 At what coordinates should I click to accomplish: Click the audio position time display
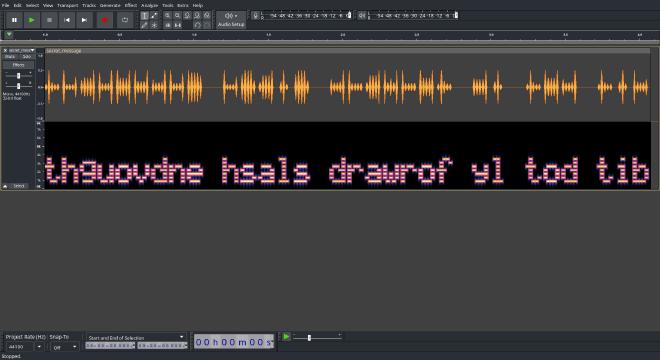tap(234, 342)
